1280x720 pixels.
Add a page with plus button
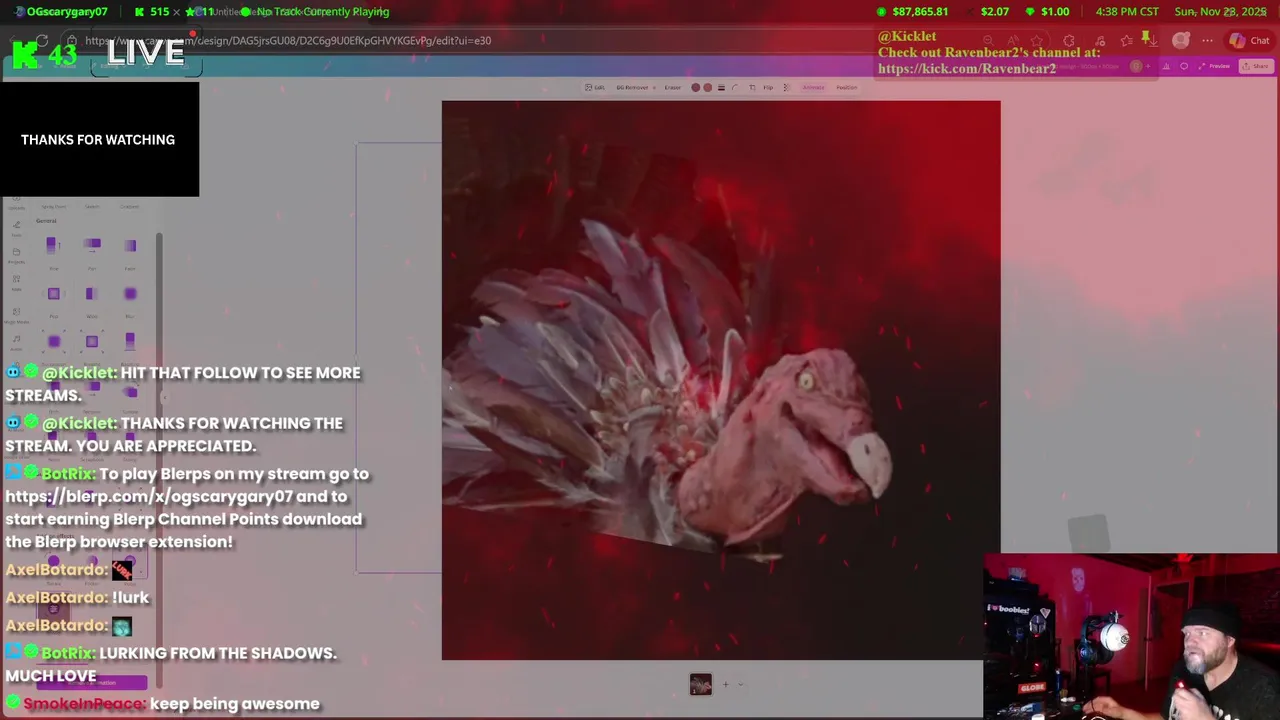point(726,684)
